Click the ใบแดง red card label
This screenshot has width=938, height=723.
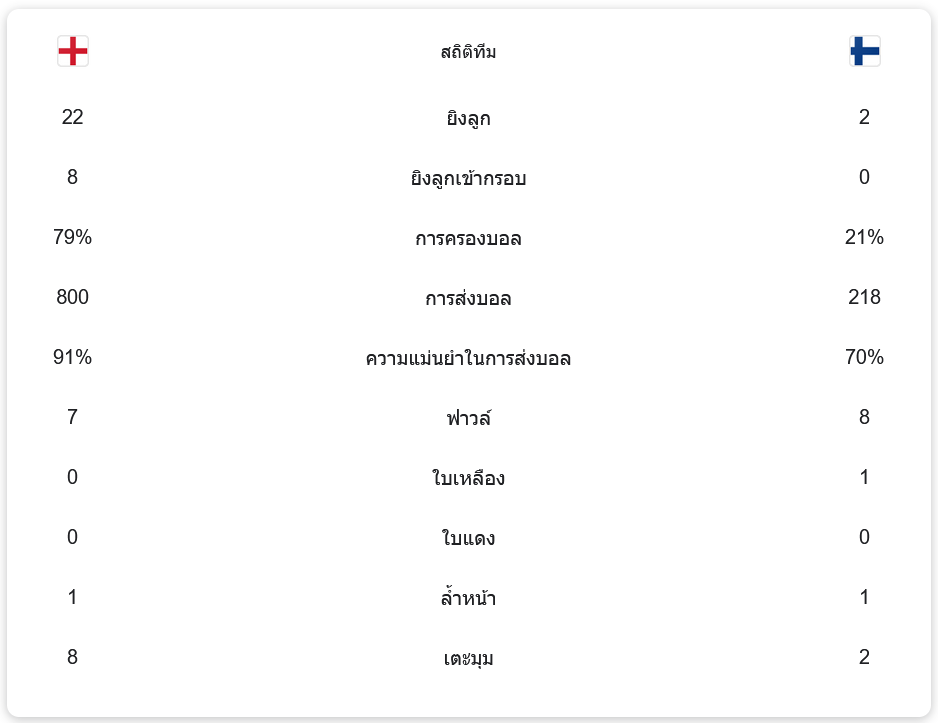click(x=468, y=537)
